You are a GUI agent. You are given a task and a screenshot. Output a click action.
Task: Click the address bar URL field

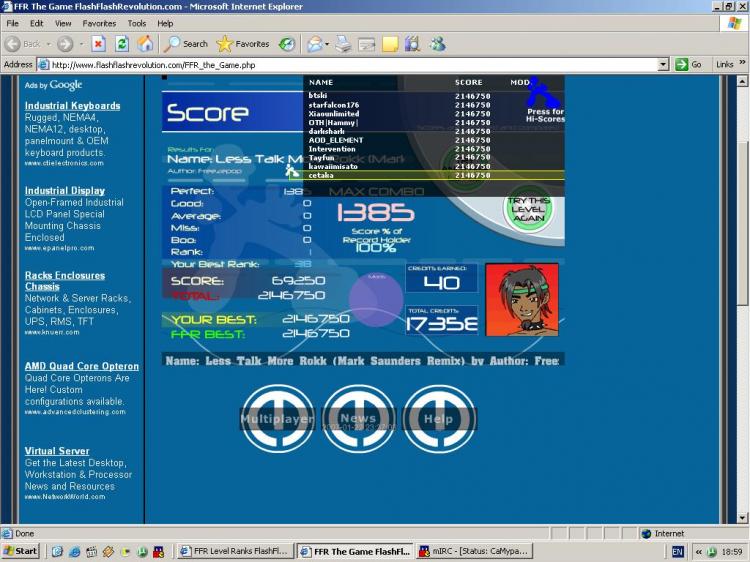(350, 65)
